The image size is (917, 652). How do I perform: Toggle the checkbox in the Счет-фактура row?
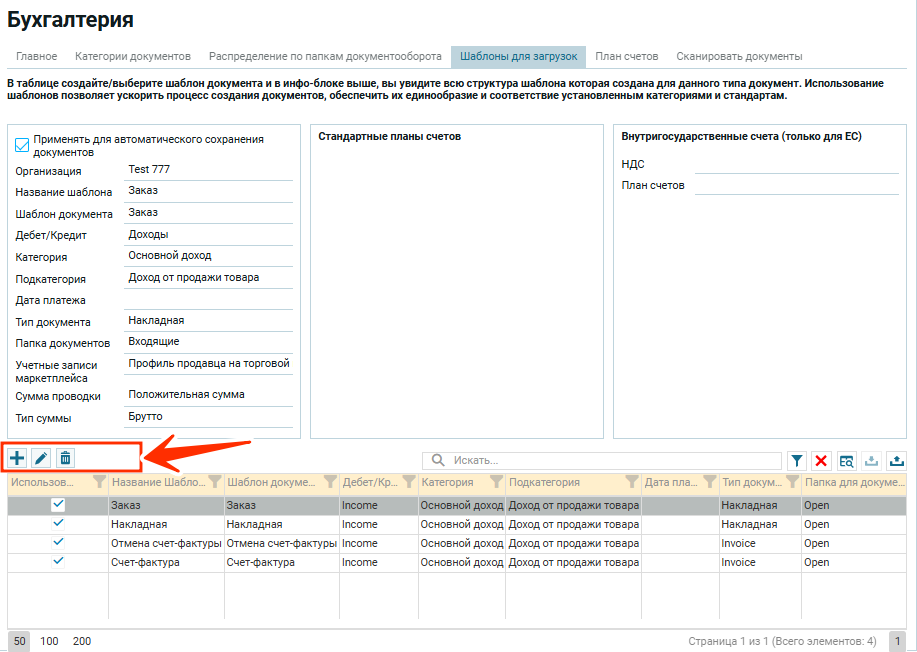(x=58, y=562)
